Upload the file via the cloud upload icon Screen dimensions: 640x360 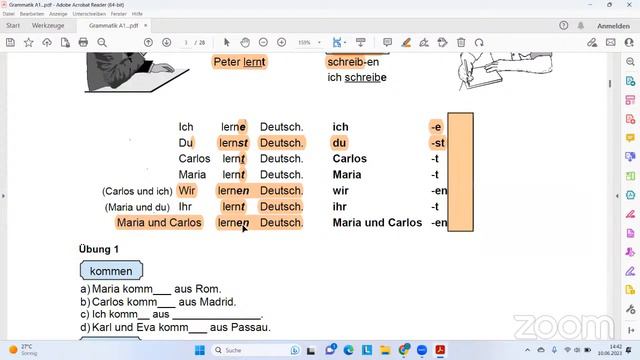tap(47, 42)
